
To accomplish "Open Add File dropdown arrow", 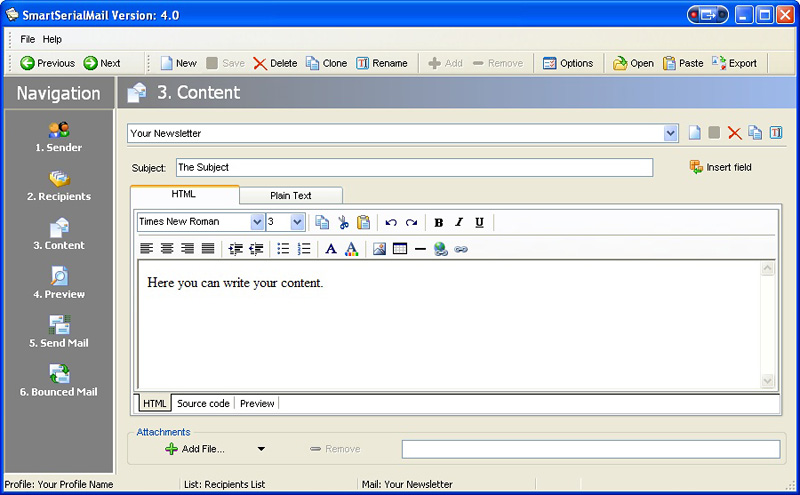I will coord(261,449).
